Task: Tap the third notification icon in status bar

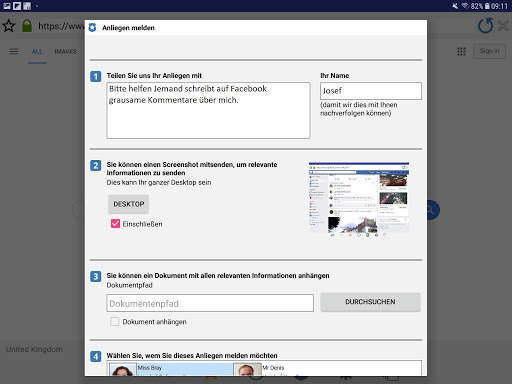Action: [27, 6]
